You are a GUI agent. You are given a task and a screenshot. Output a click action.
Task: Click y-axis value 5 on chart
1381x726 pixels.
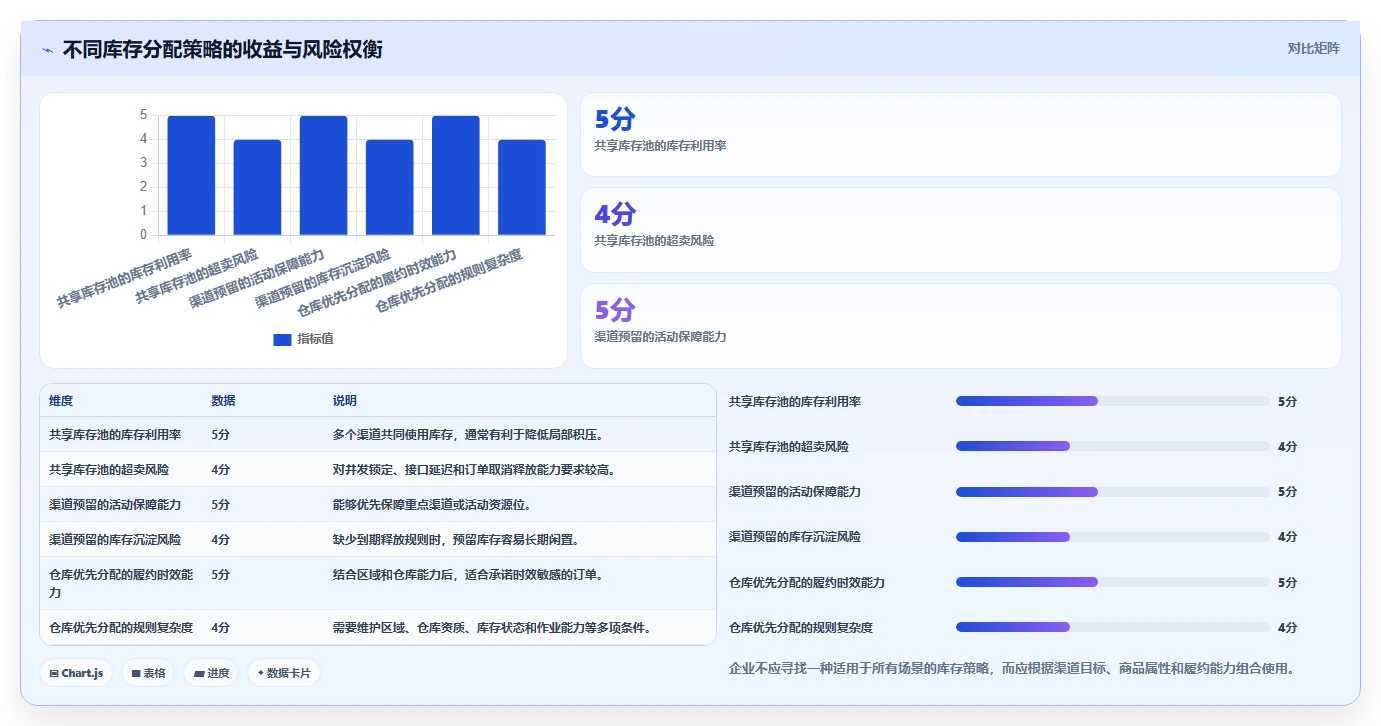[143, 115]
